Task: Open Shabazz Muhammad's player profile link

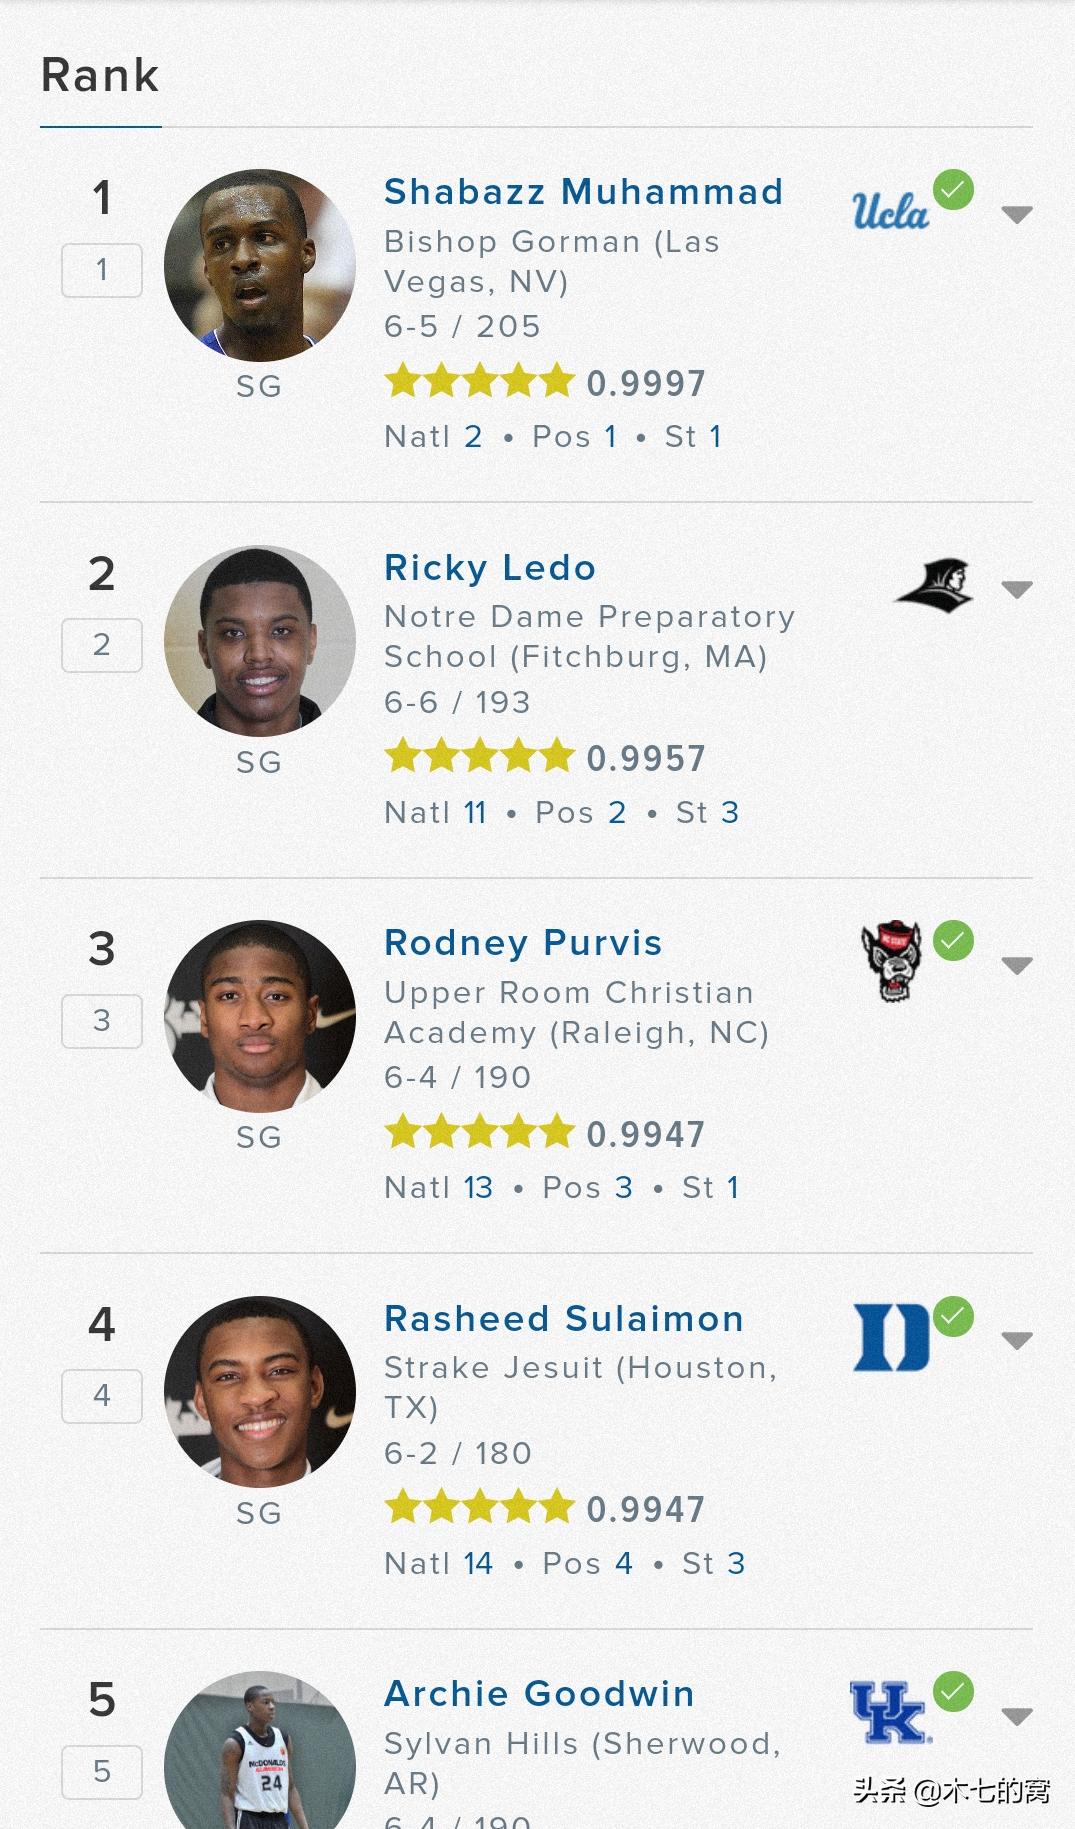Action: click(583, 192)
